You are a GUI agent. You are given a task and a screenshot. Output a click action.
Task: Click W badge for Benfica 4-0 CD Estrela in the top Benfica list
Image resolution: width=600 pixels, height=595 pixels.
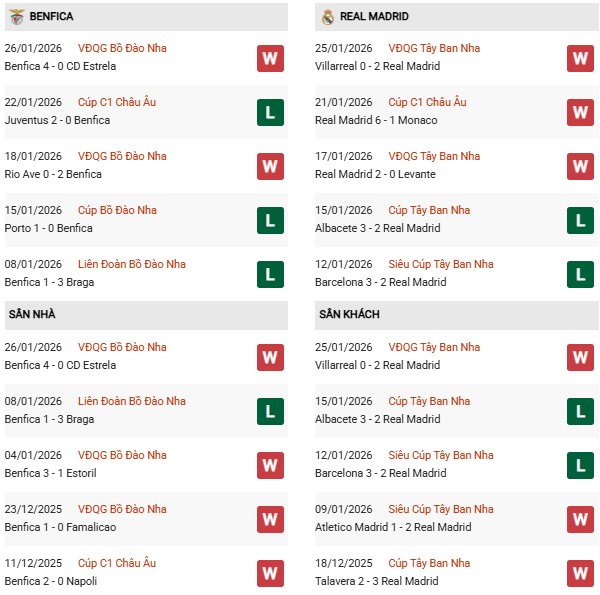[269, 58]
